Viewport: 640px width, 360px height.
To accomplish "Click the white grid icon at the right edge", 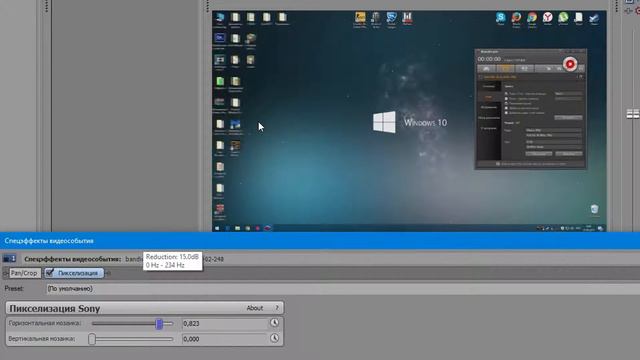I will (633, 114).
